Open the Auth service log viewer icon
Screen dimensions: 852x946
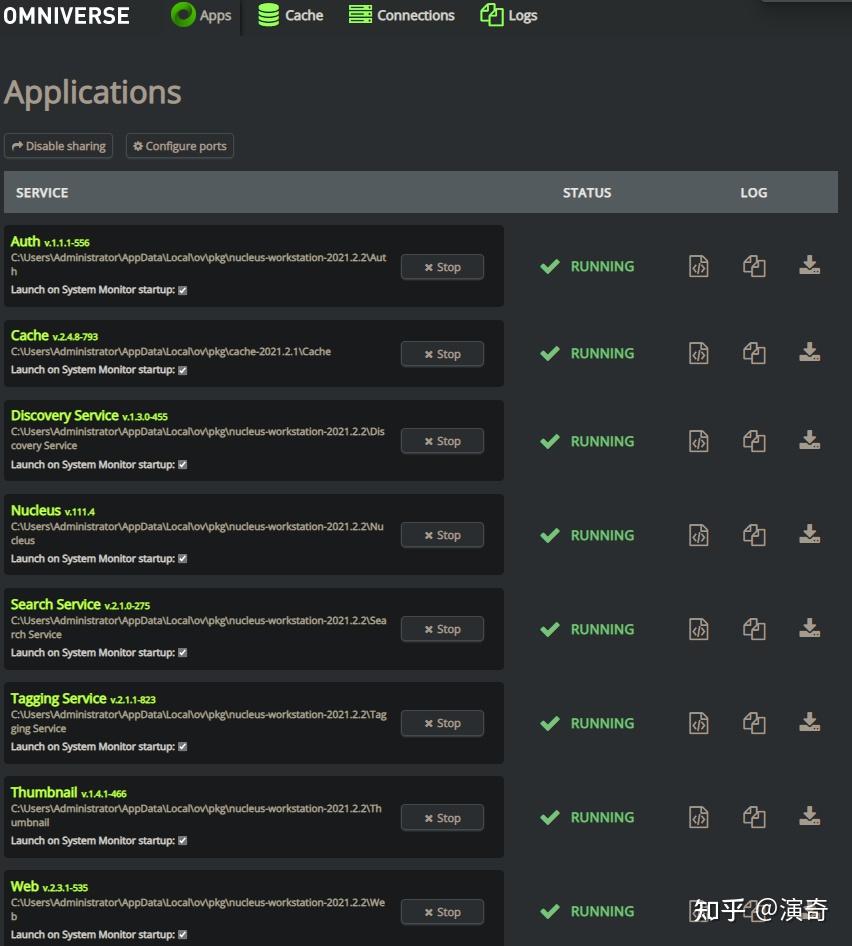coord(699,267)
